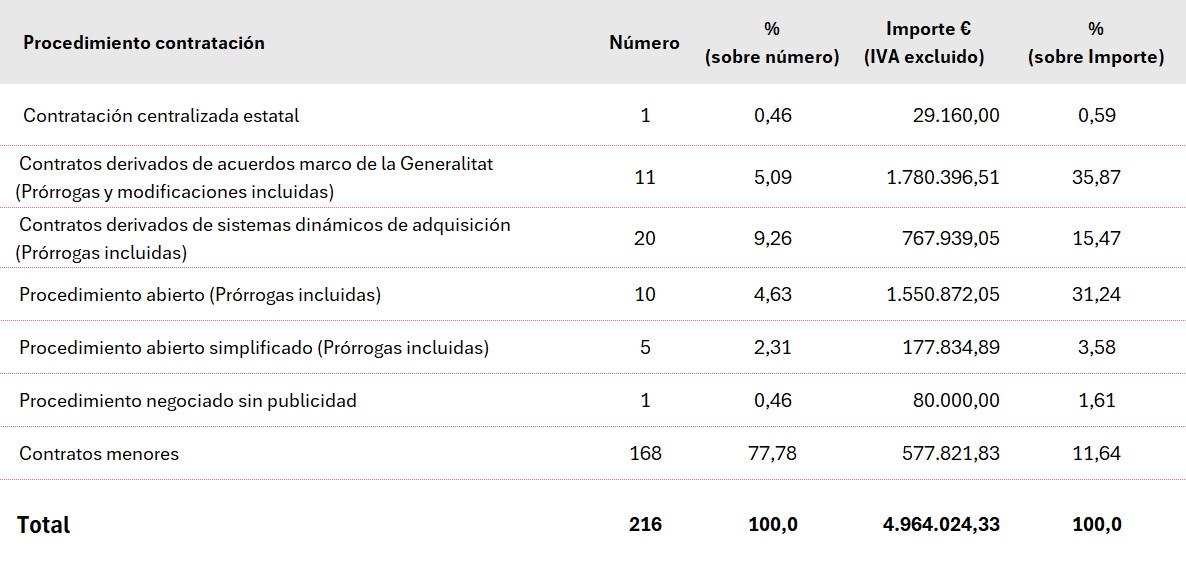Select the 'Procedimiento negociado sin publicidad' label
The image size is (1186, 581).
pyautogui.click(x=188, y=401)
